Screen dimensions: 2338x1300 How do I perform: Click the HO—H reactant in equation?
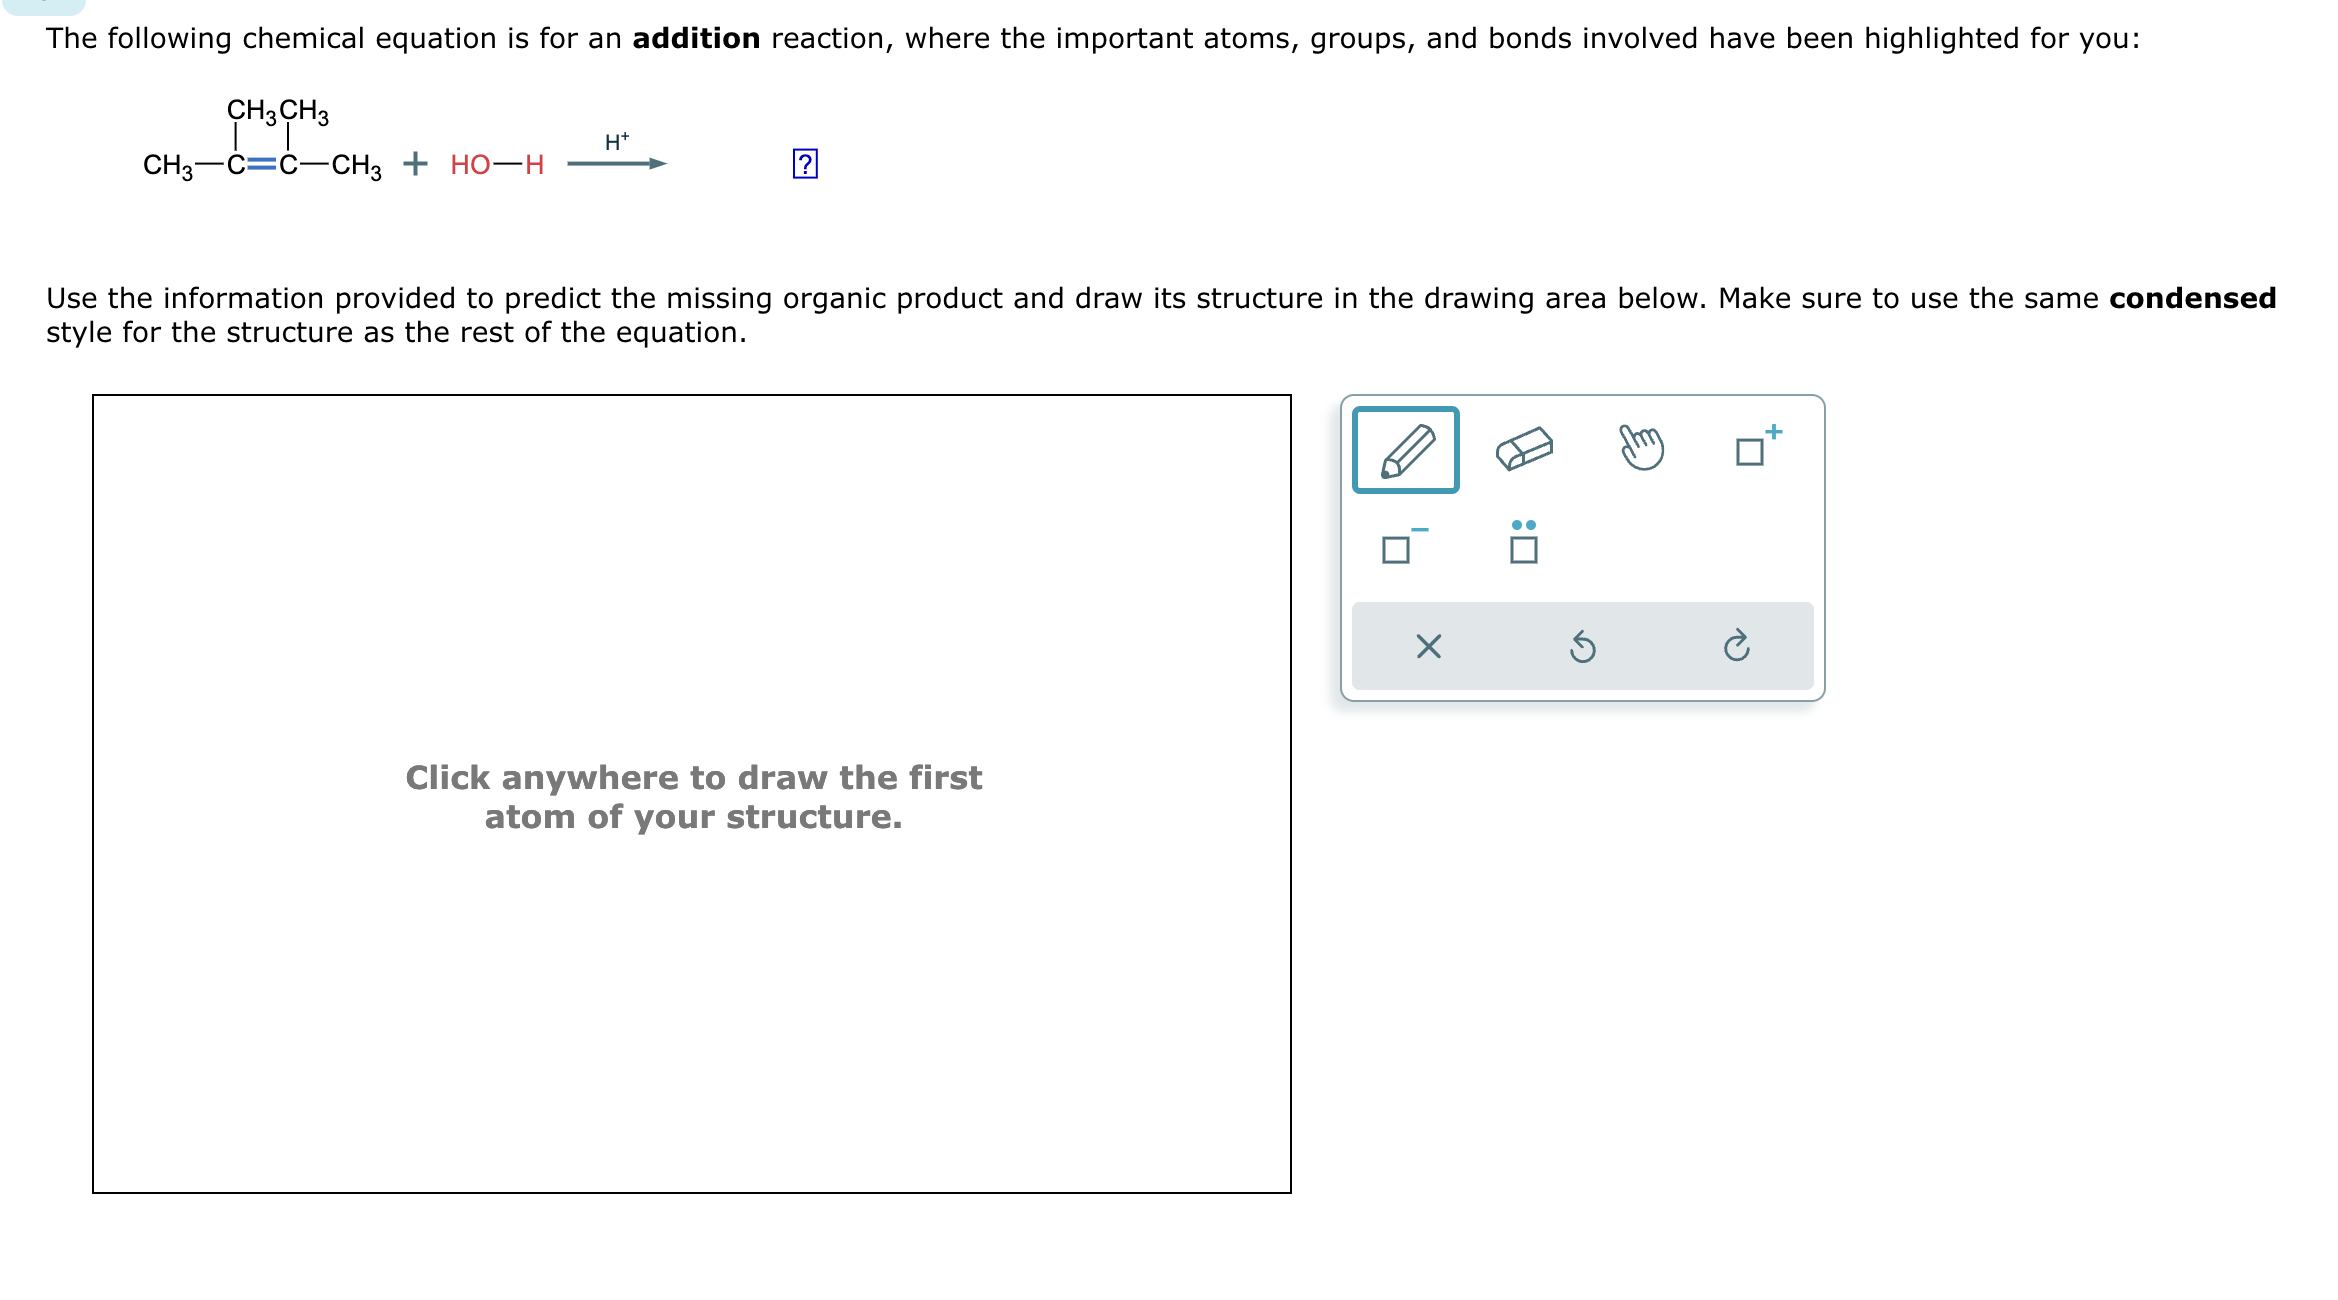click(497, 165)
